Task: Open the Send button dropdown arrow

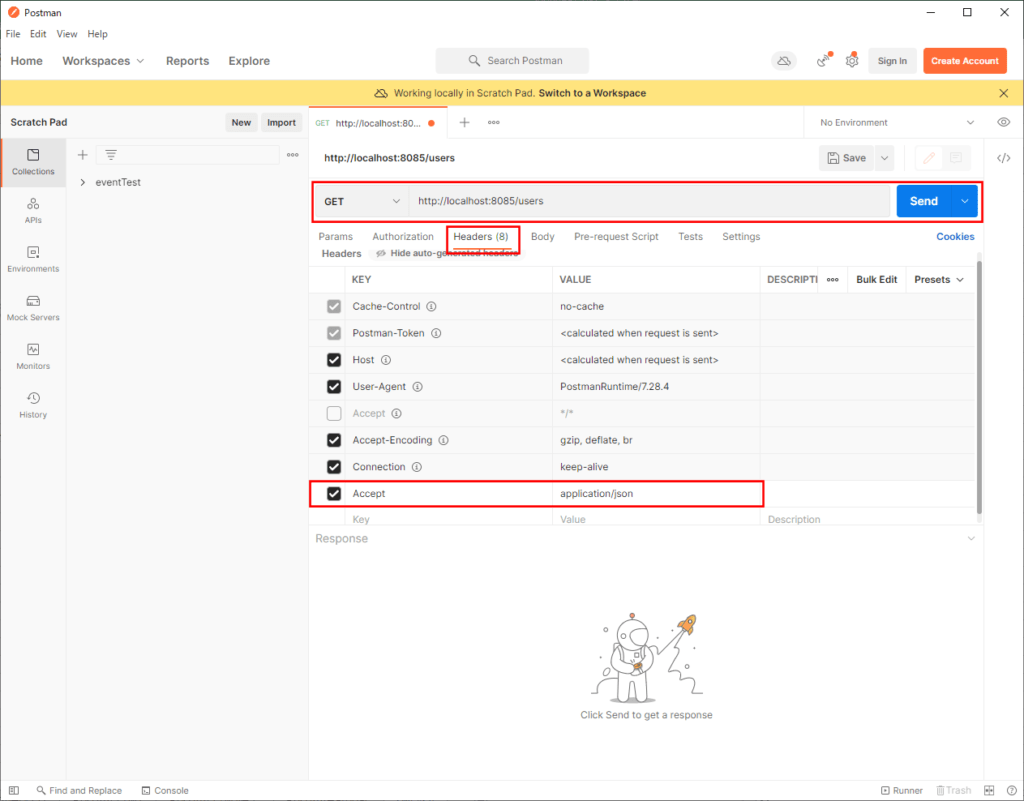Action: [x=965, y=201]
